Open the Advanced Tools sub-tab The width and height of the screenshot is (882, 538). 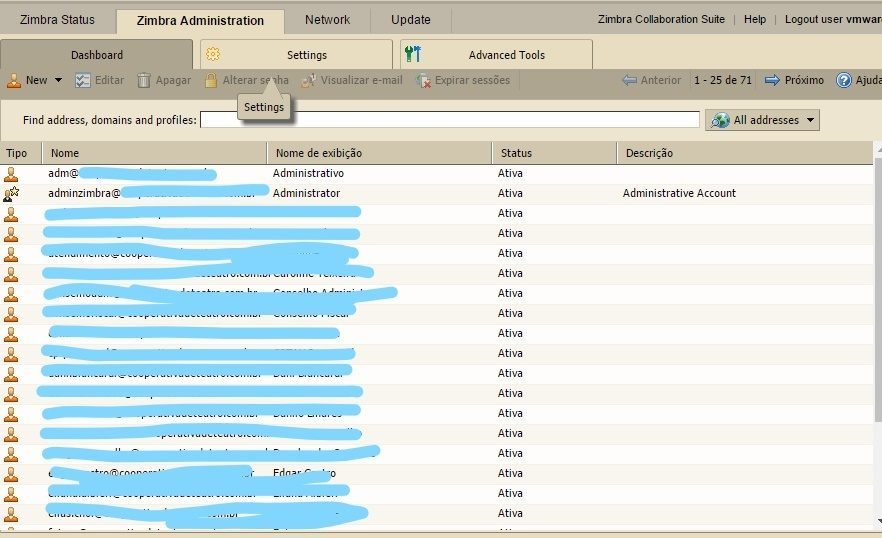click(496, 55)
